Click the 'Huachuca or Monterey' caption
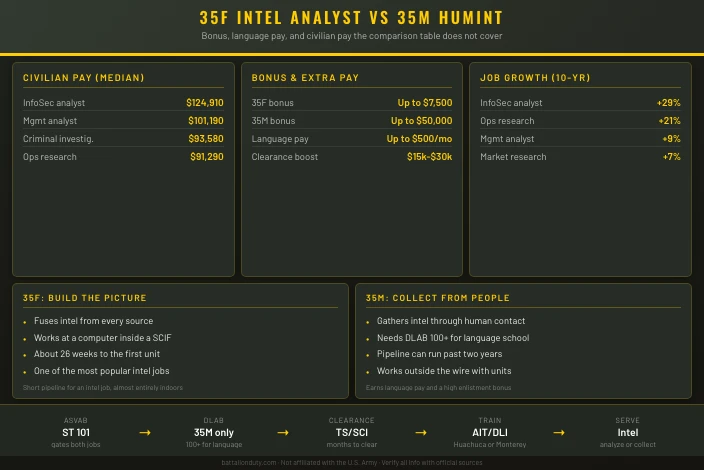 click(490, 444)
